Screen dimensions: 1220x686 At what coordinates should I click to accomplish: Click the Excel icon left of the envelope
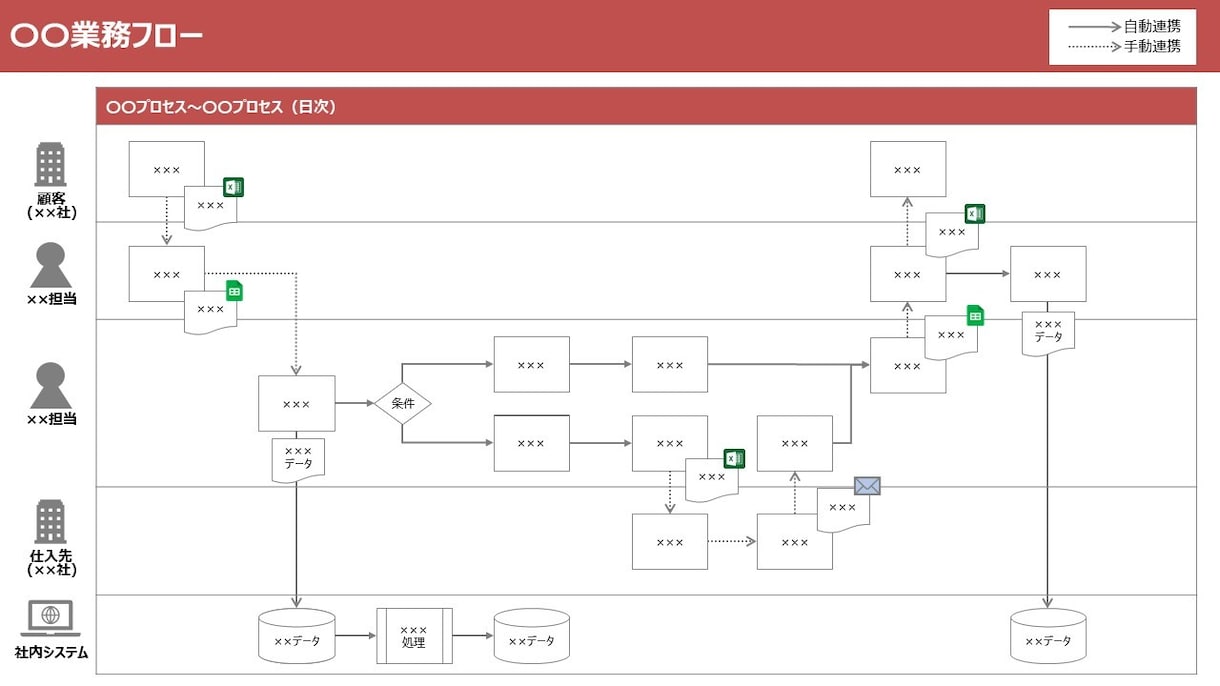pyautogui.click(x=735, y=458)
